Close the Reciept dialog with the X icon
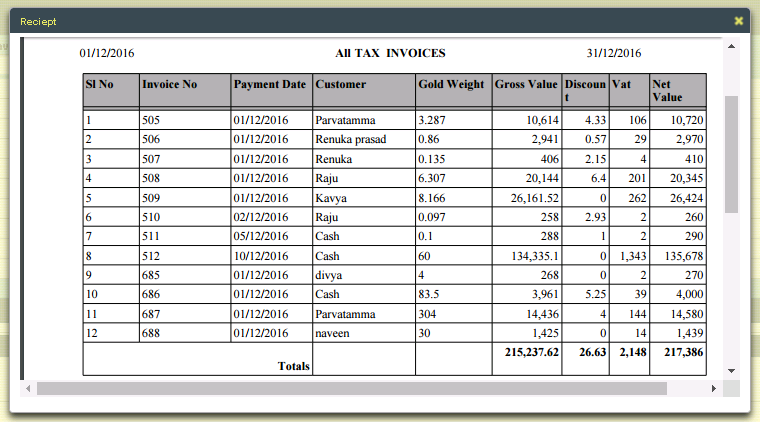Image resolution: width=760 pixels, height=422 pixels. point(738,21)
